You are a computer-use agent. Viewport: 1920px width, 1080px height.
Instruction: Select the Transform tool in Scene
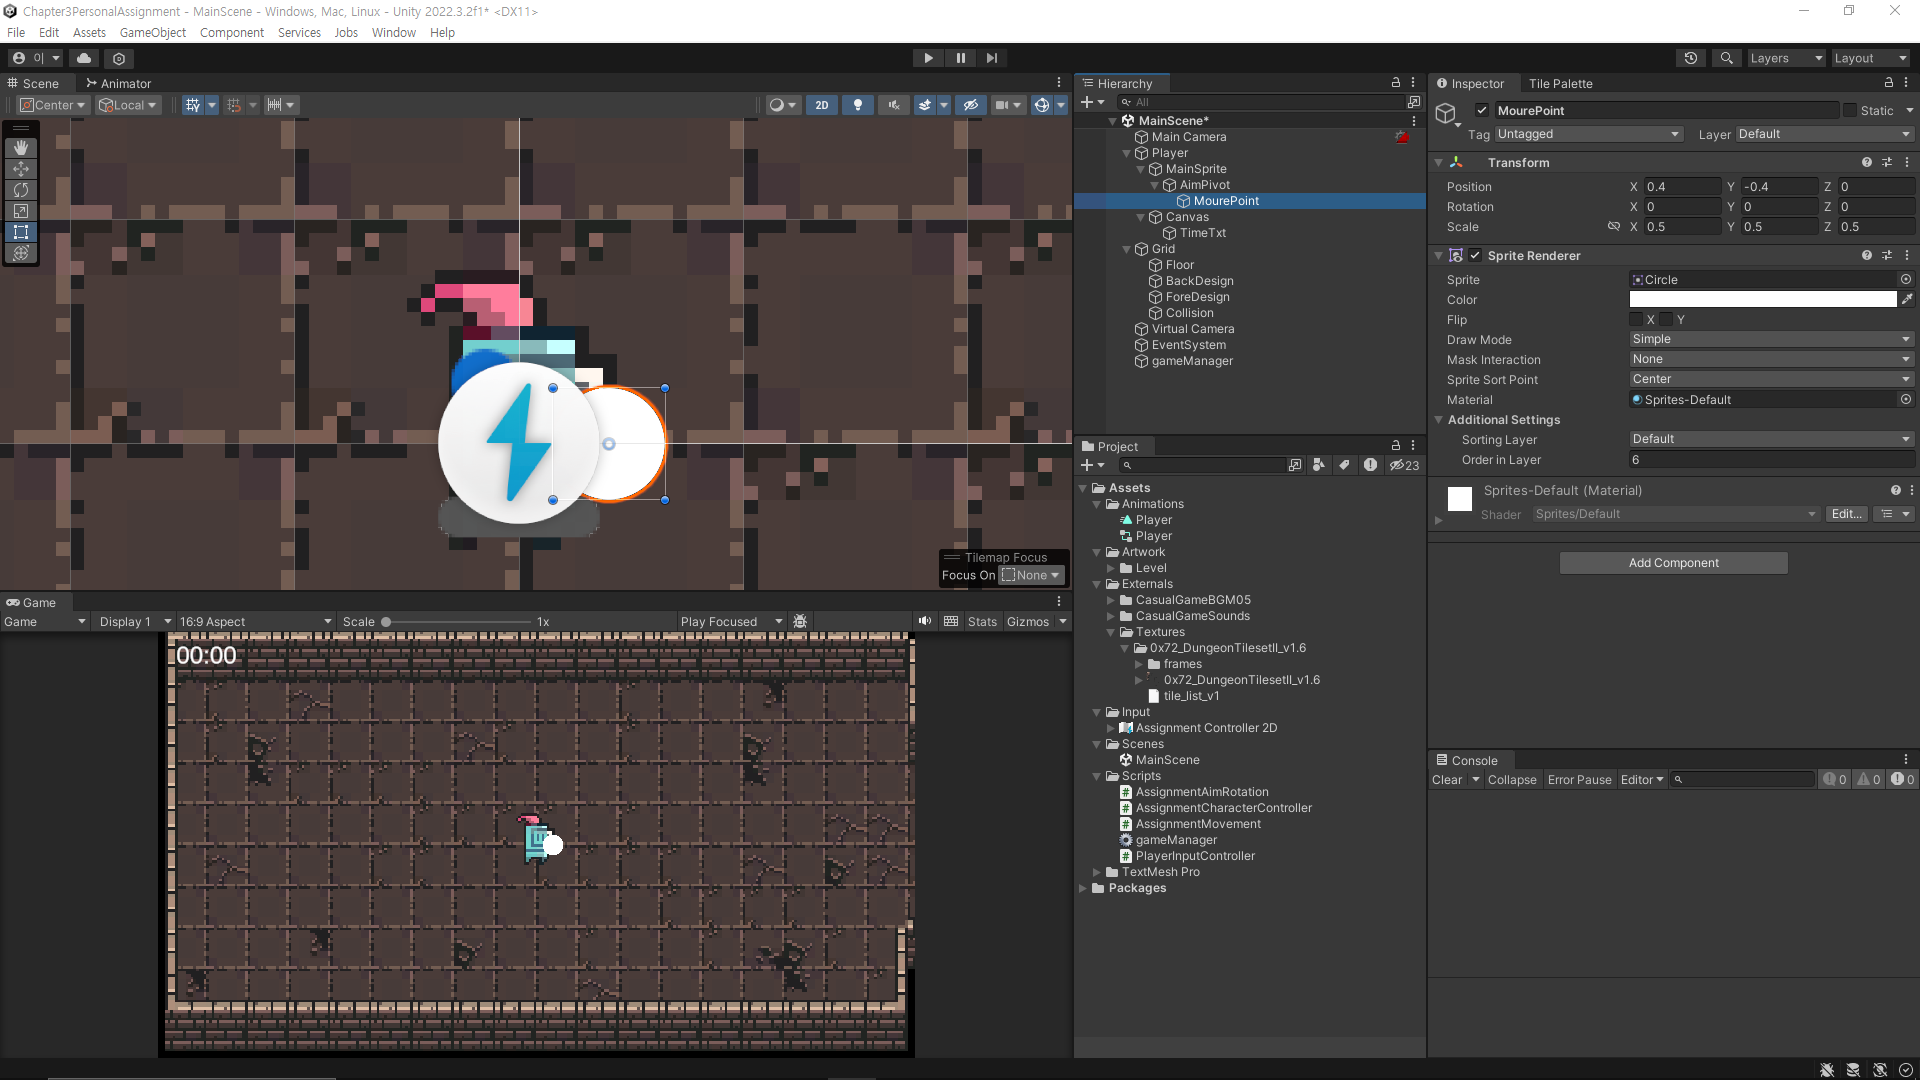(21, 253)
